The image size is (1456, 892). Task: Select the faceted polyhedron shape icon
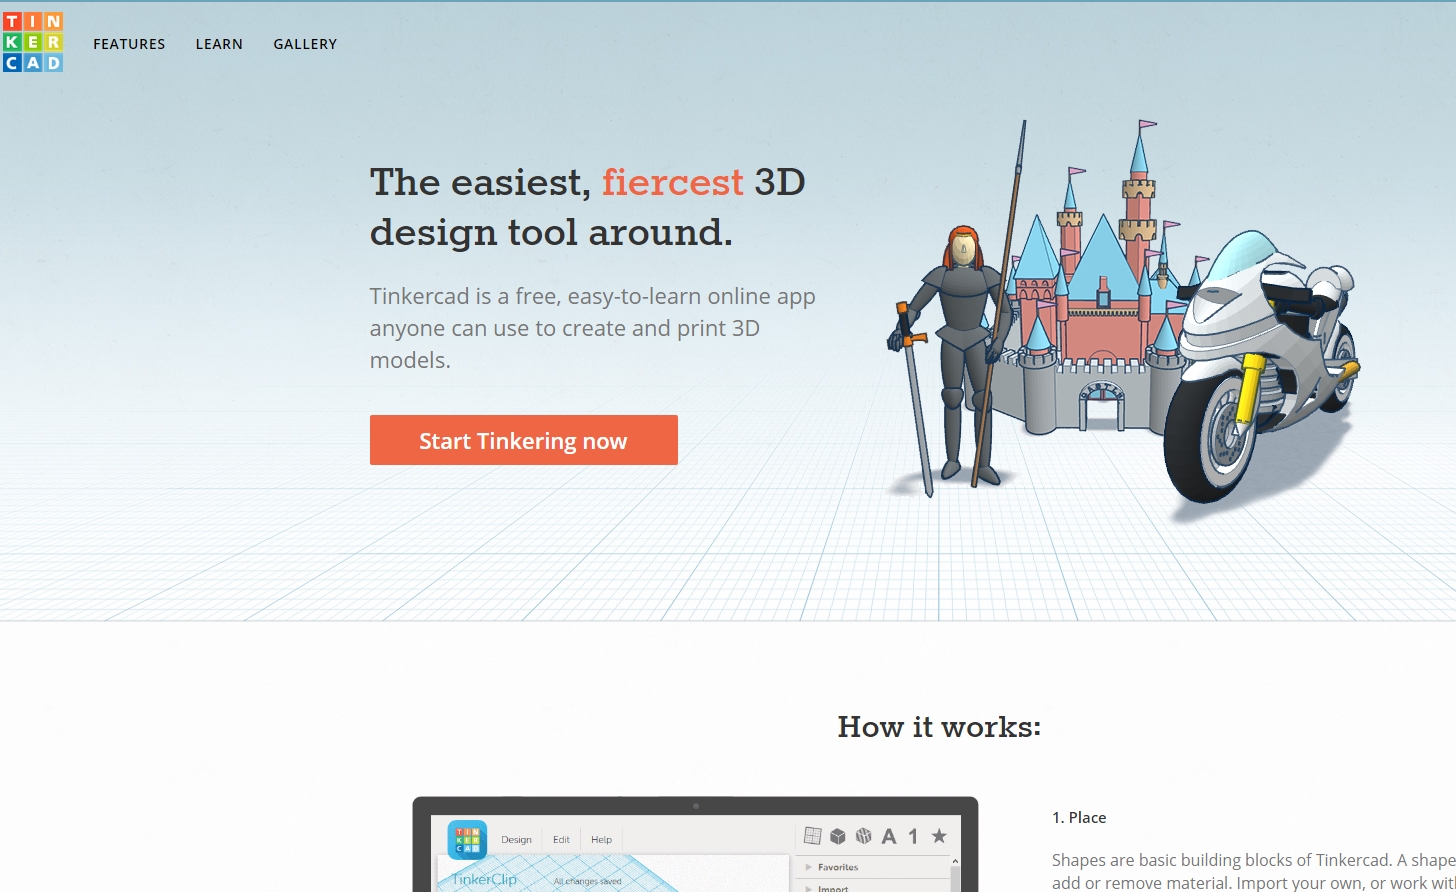[863, 836]
